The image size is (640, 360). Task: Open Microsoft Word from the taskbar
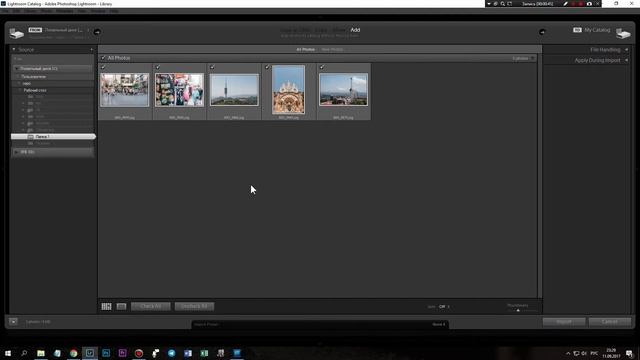[188, 353]
